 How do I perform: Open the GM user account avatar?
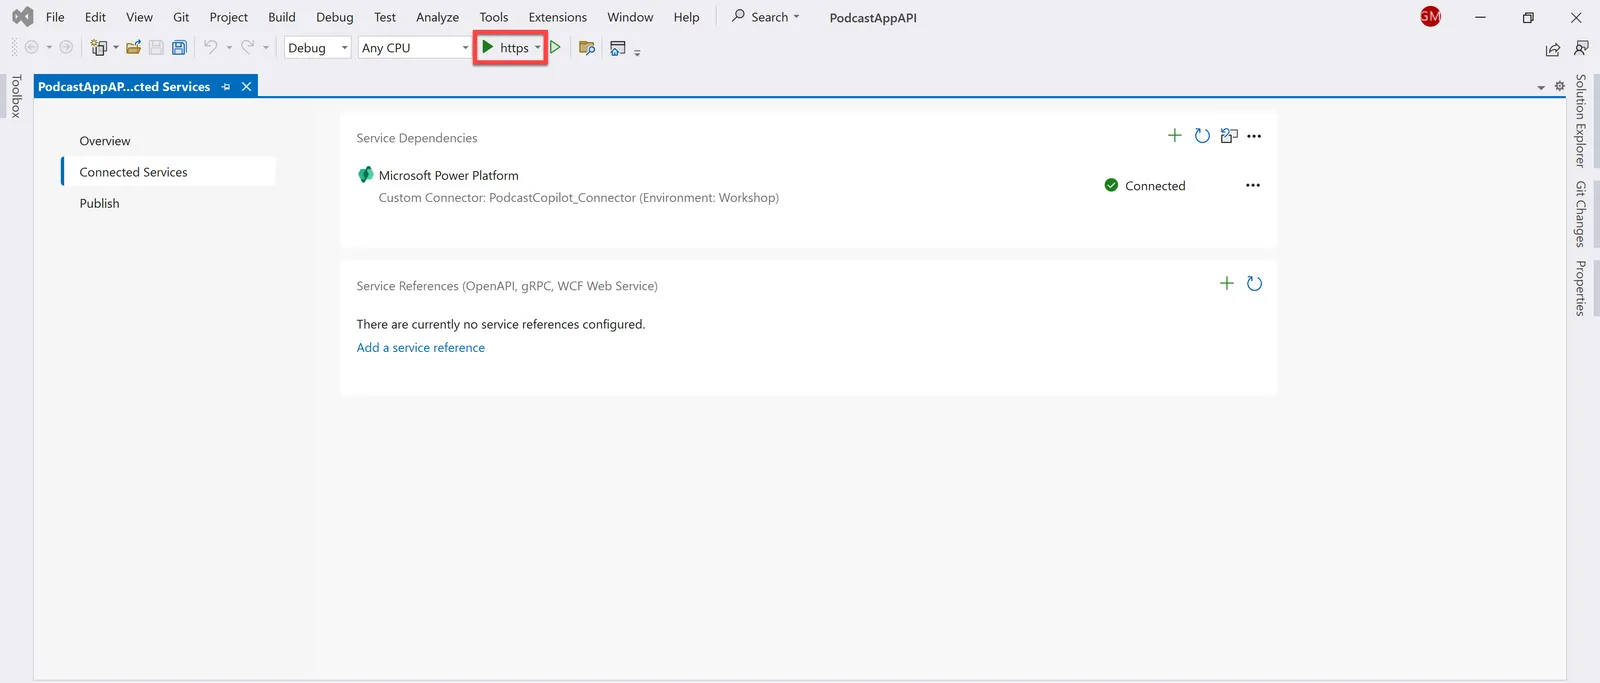(x=1431, y=16)
